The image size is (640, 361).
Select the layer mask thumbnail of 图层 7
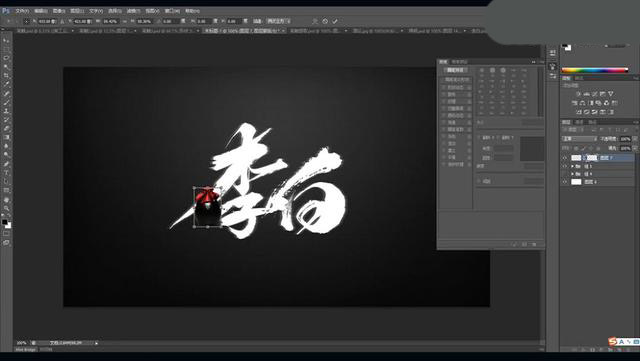click(x=592, y=158)
